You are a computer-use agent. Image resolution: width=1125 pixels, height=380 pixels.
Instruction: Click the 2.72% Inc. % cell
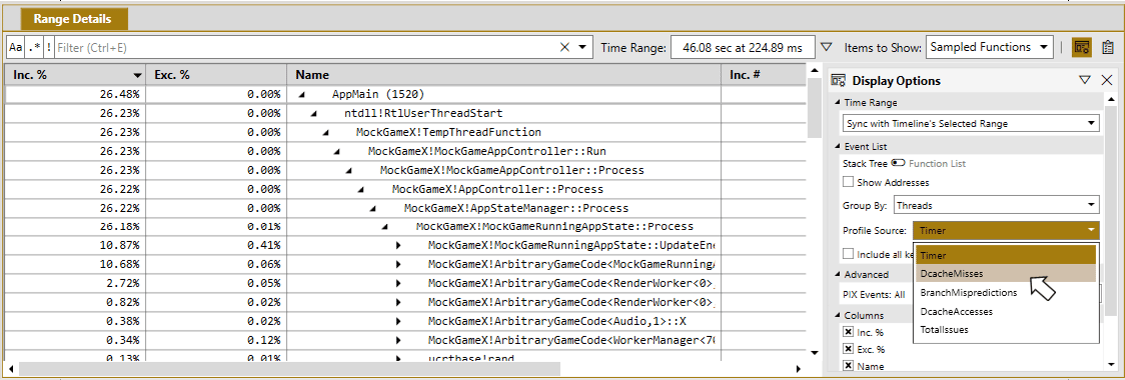click(x=75, y=284)
